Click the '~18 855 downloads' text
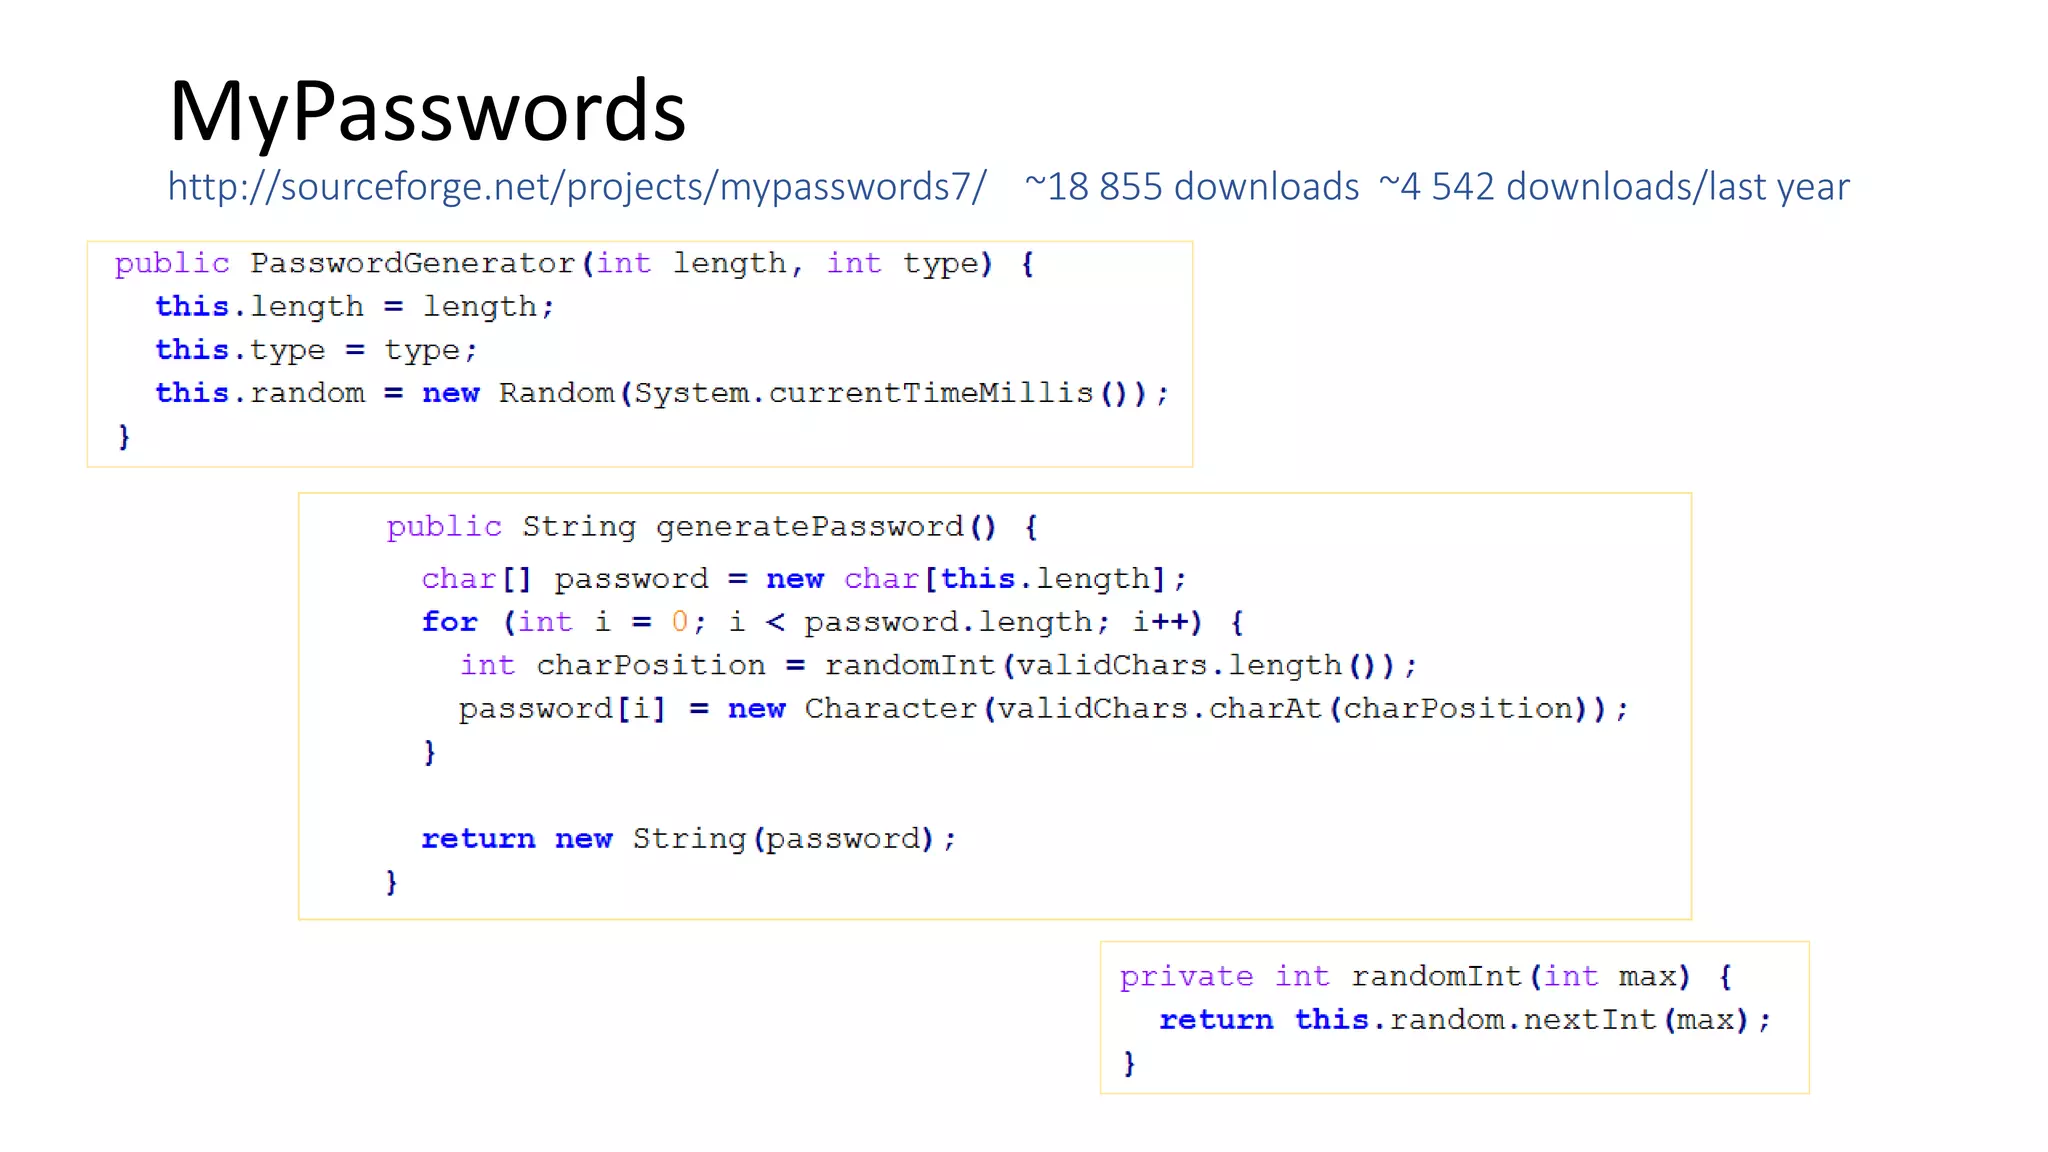 (1192, 187)
